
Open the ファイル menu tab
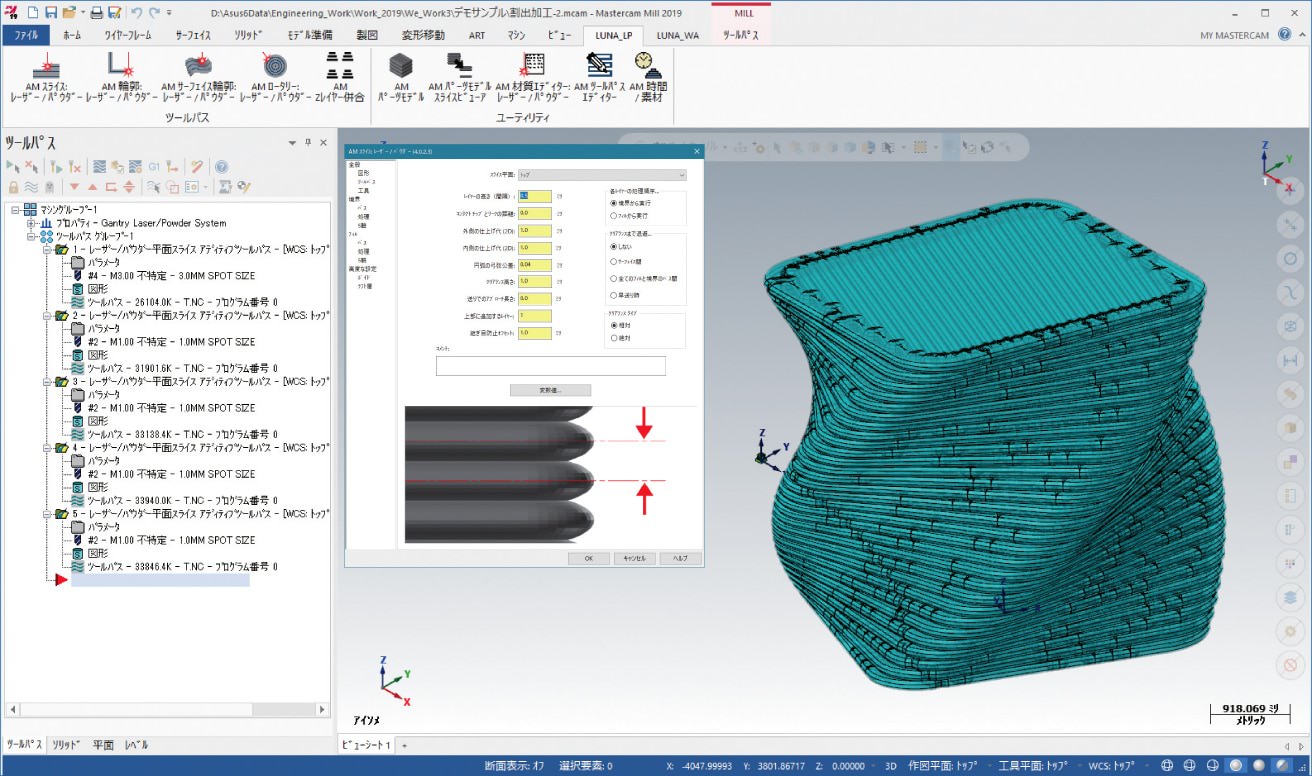pyautogui.click(x=26, y=35)
